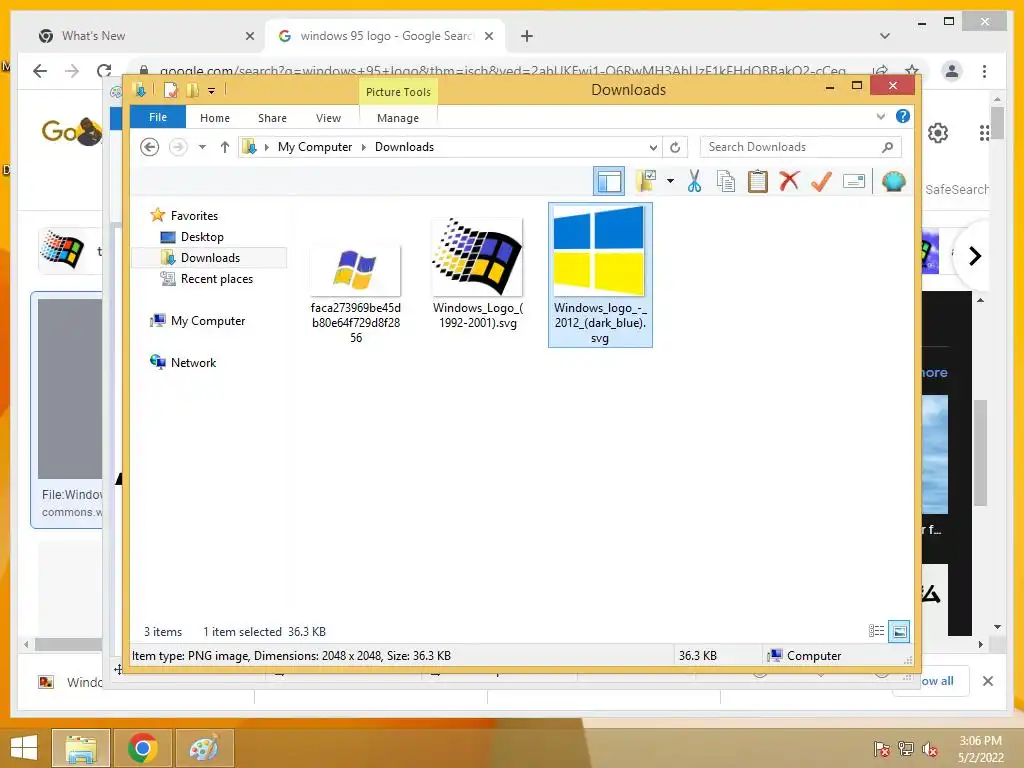The image size is (1024, 768).
Task: Click the Explorer Back arrow button
Action: [150, 147]
